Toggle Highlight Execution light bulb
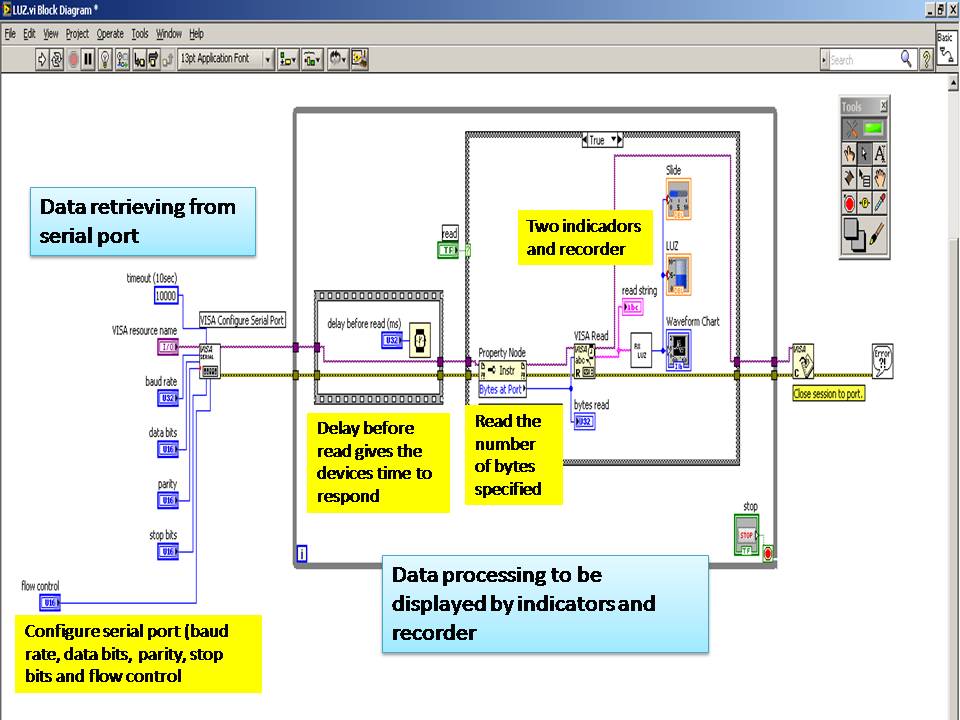 pos(105,59)
